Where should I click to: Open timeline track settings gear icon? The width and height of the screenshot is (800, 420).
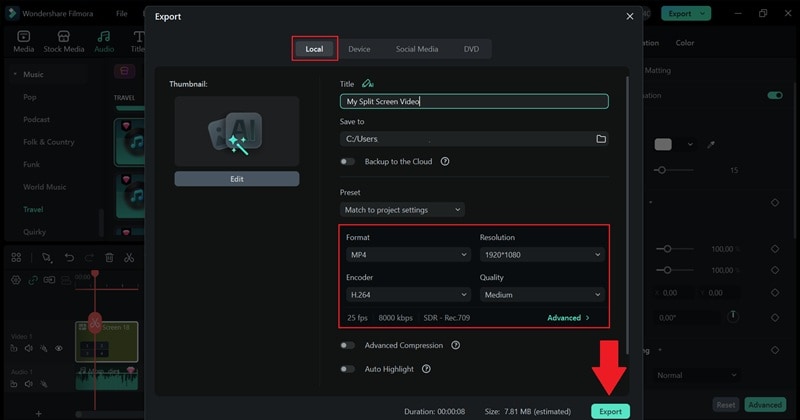tap(16, 280)
